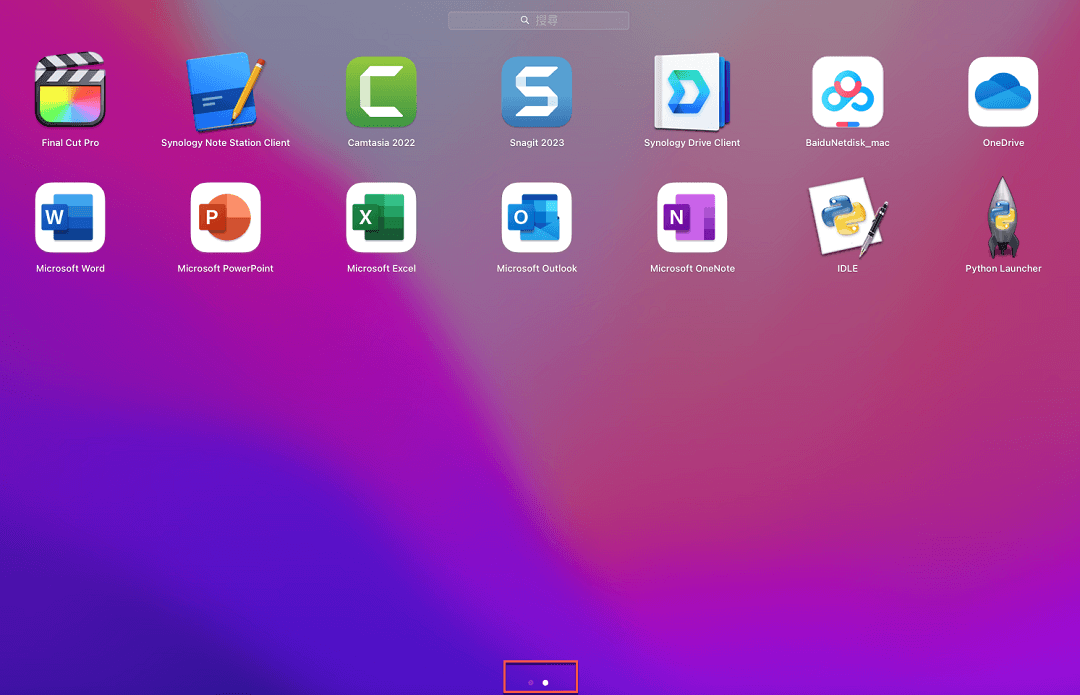The height and width of the screenshot is (695, 1080).
Task: Click the "Snagit 2023" label text
Action: [537, 143]
